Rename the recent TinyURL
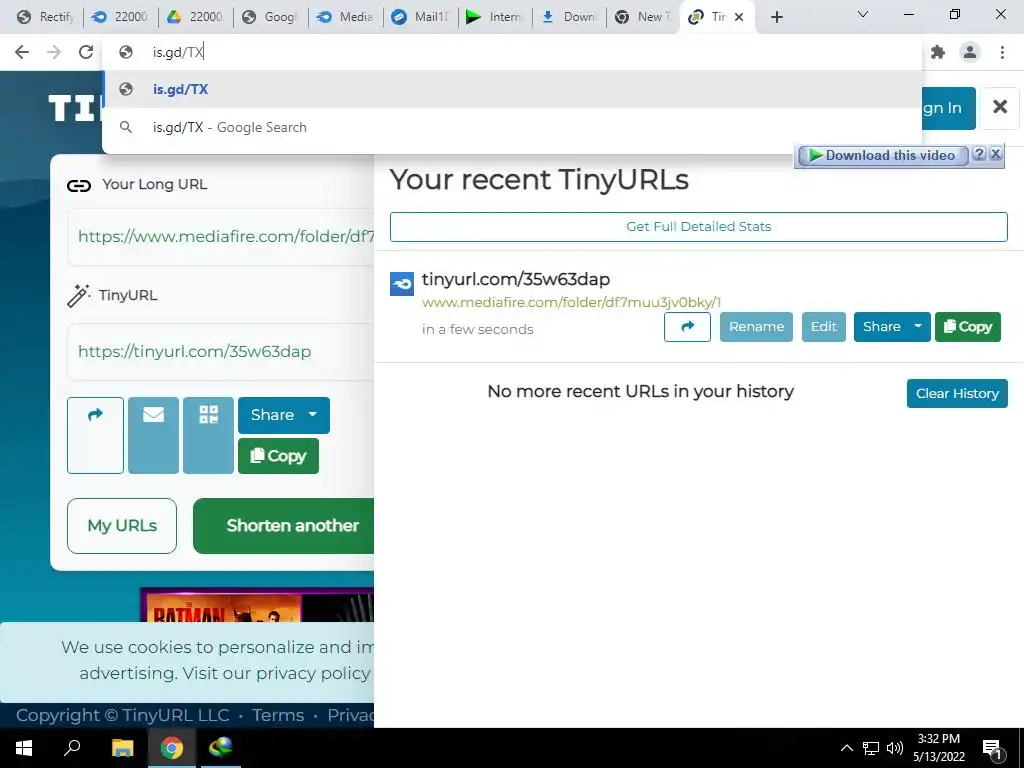 pos(756,327)
